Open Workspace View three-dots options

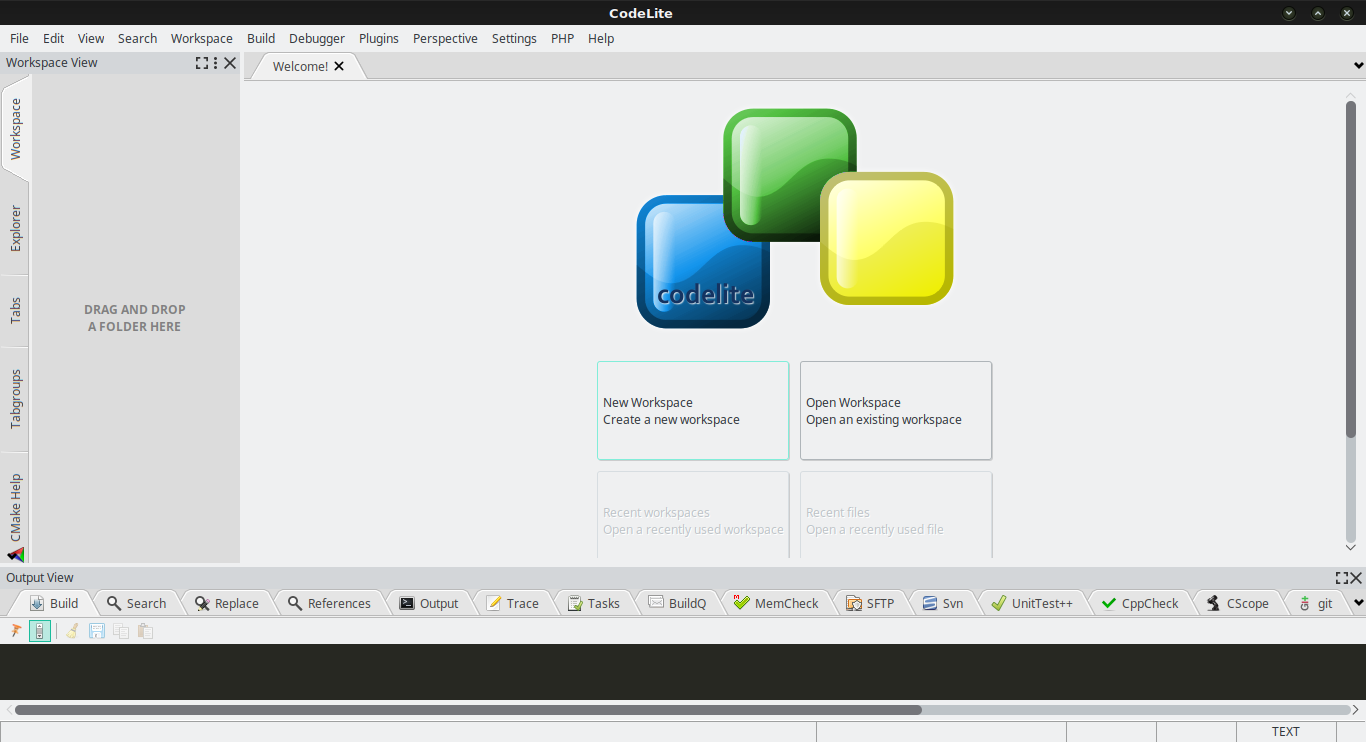click(216, 63)
